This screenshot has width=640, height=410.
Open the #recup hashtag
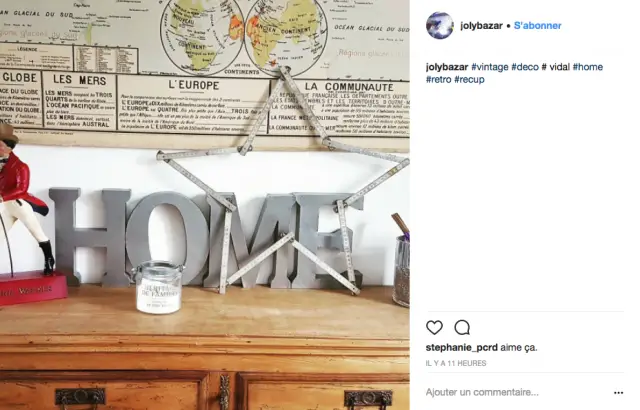pyautogui.click(x=469, y=79)
